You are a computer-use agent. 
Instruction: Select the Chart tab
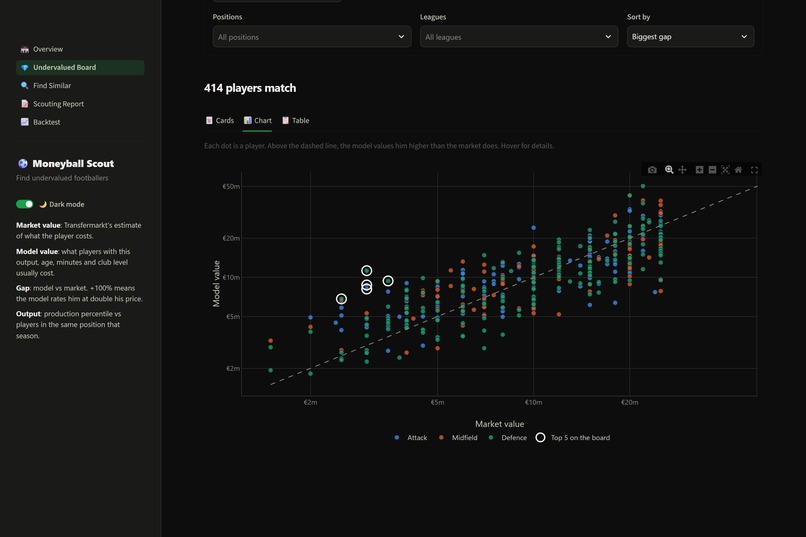click(258, 120)
